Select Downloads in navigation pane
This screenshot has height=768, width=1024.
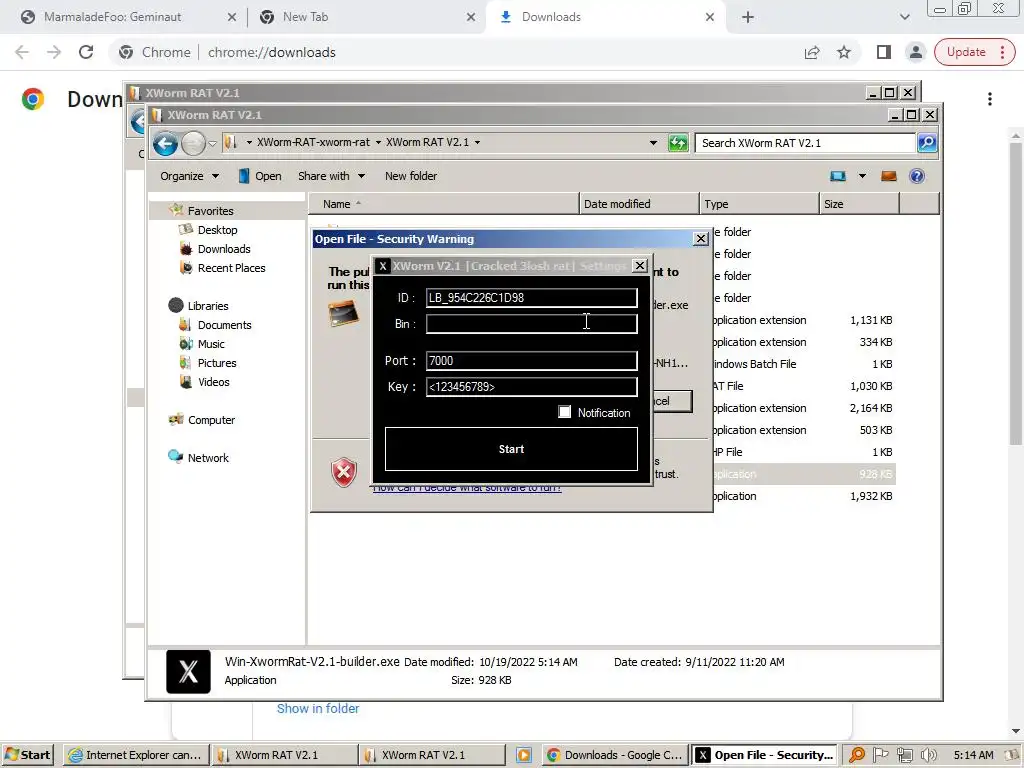pos(223,249)
